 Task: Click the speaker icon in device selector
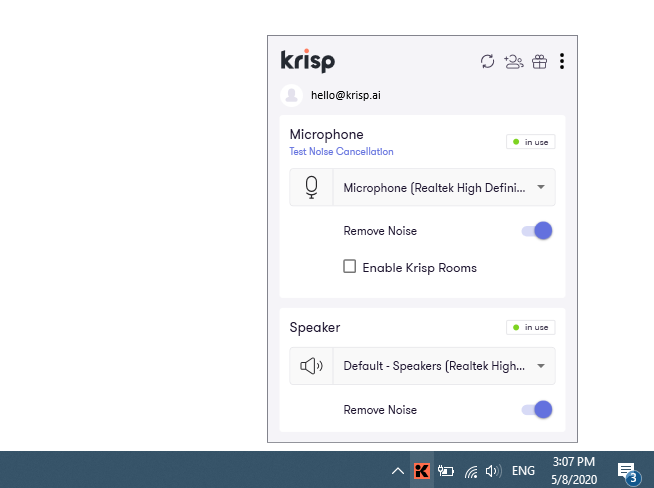coord(311,366)
